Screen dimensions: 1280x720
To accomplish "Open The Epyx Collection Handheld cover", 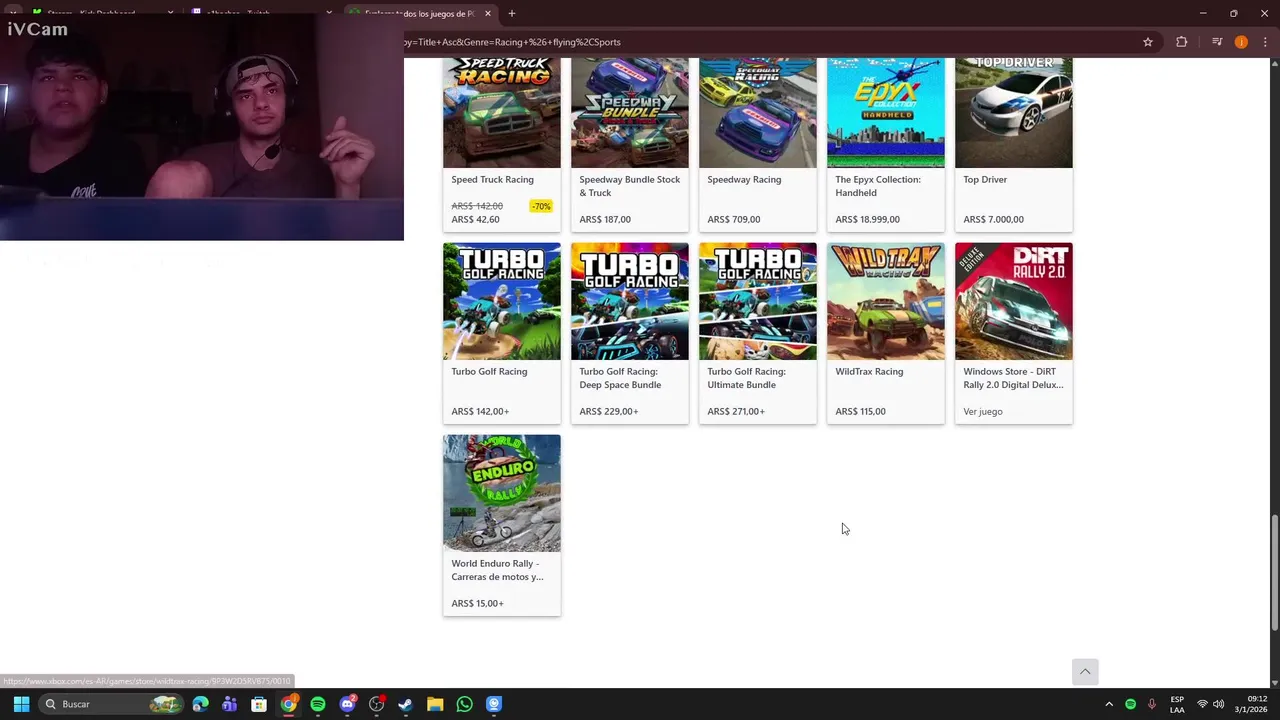I will tap(886, 112).
